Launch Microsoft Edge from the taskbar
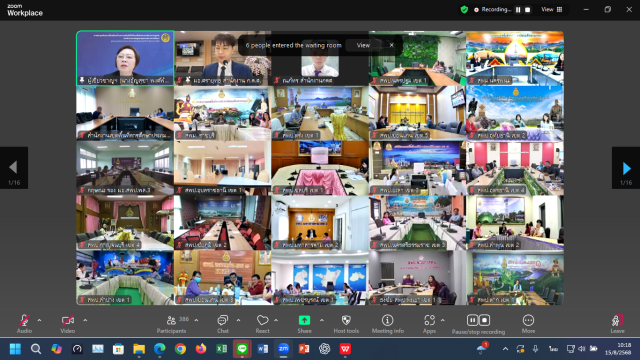Screen dimensions: 640x360 pos(160,349)
